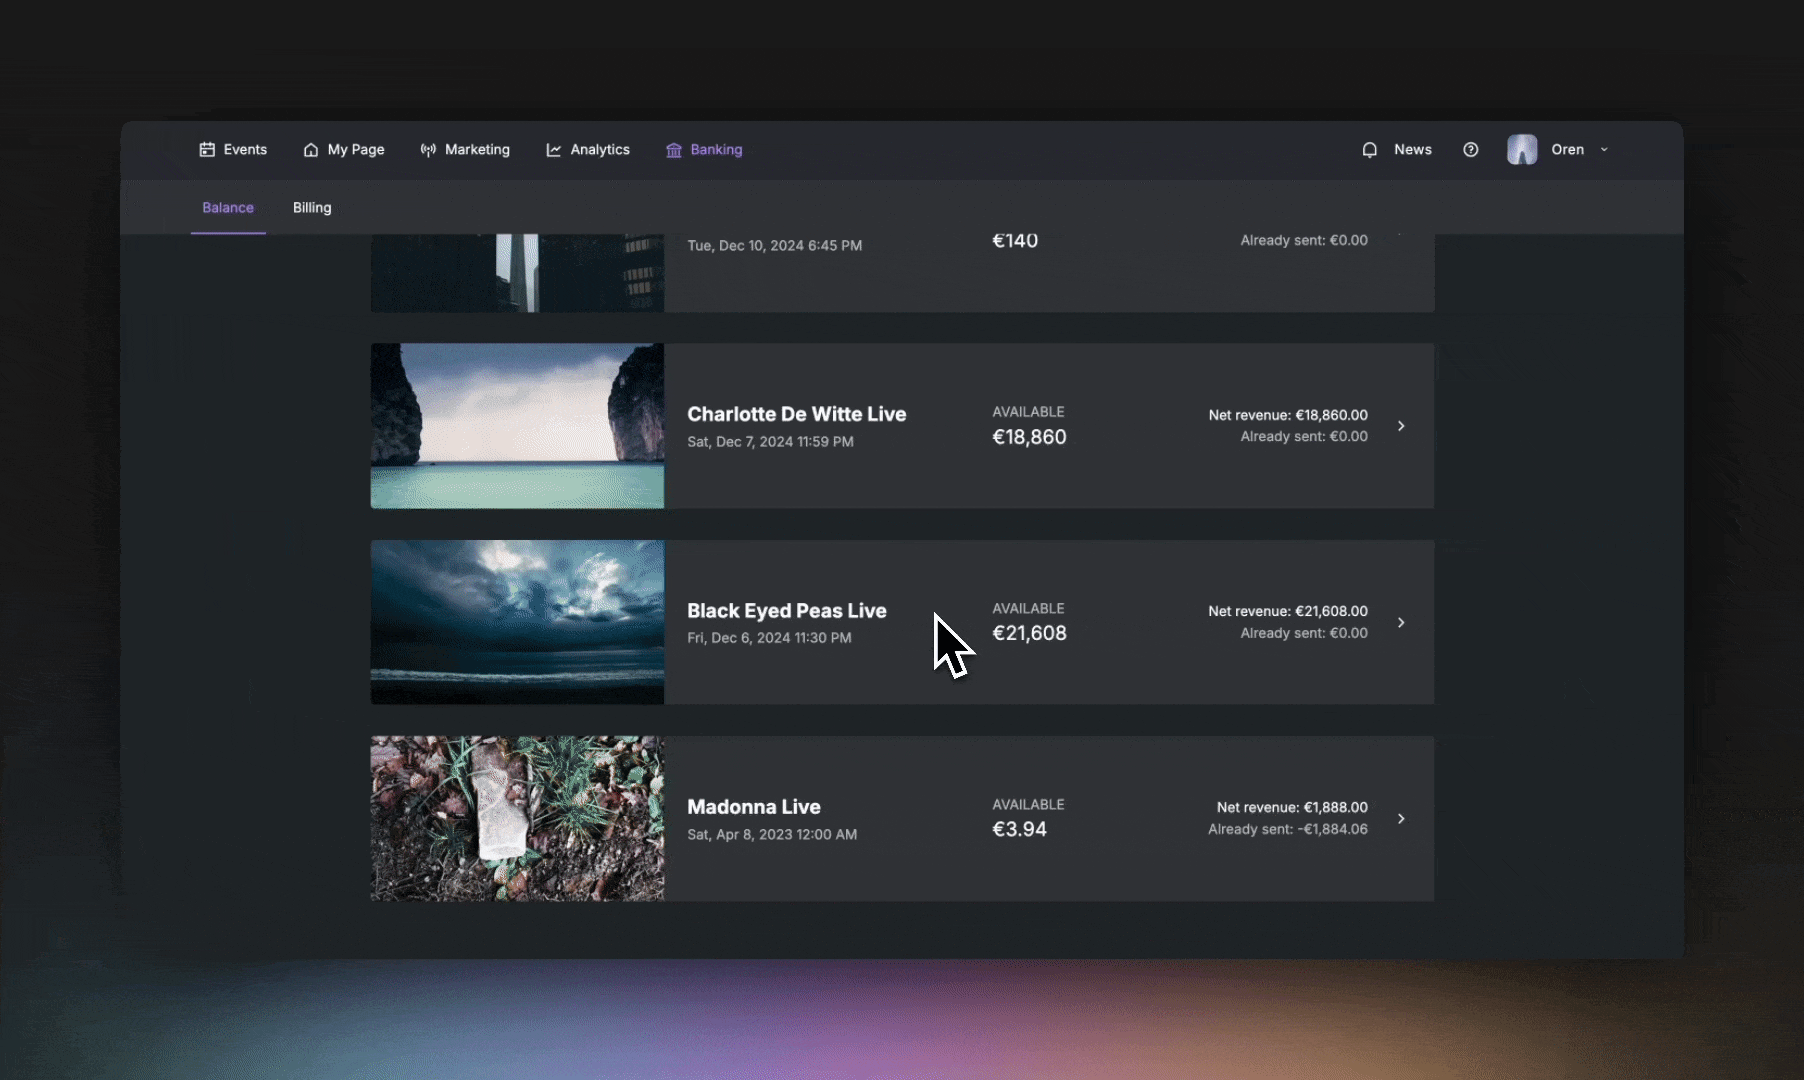Click the Charlotte De Witte Live title
This screenshot has height=1080, width=1804.
tap(797, 414)
